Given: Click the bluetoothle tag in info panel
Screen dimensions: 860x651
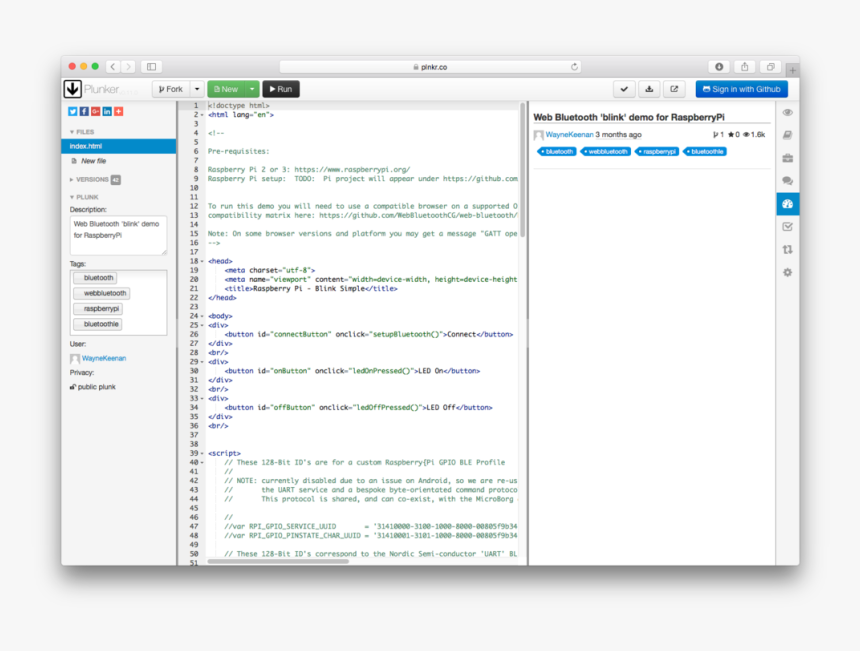Looking at the screenshot, I should [705, 151].
